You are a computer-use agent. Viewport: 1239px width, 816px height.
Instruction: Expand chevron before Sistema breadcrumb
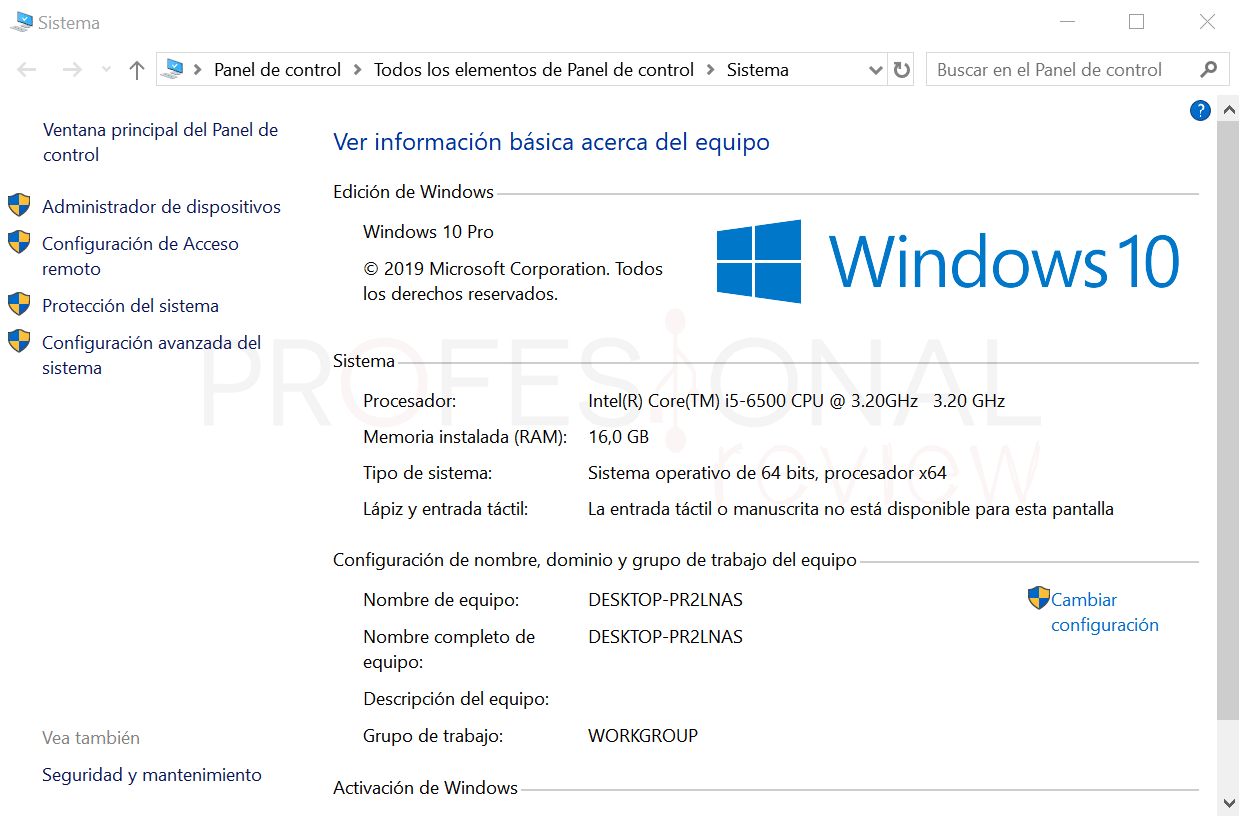tap(711, 70)
